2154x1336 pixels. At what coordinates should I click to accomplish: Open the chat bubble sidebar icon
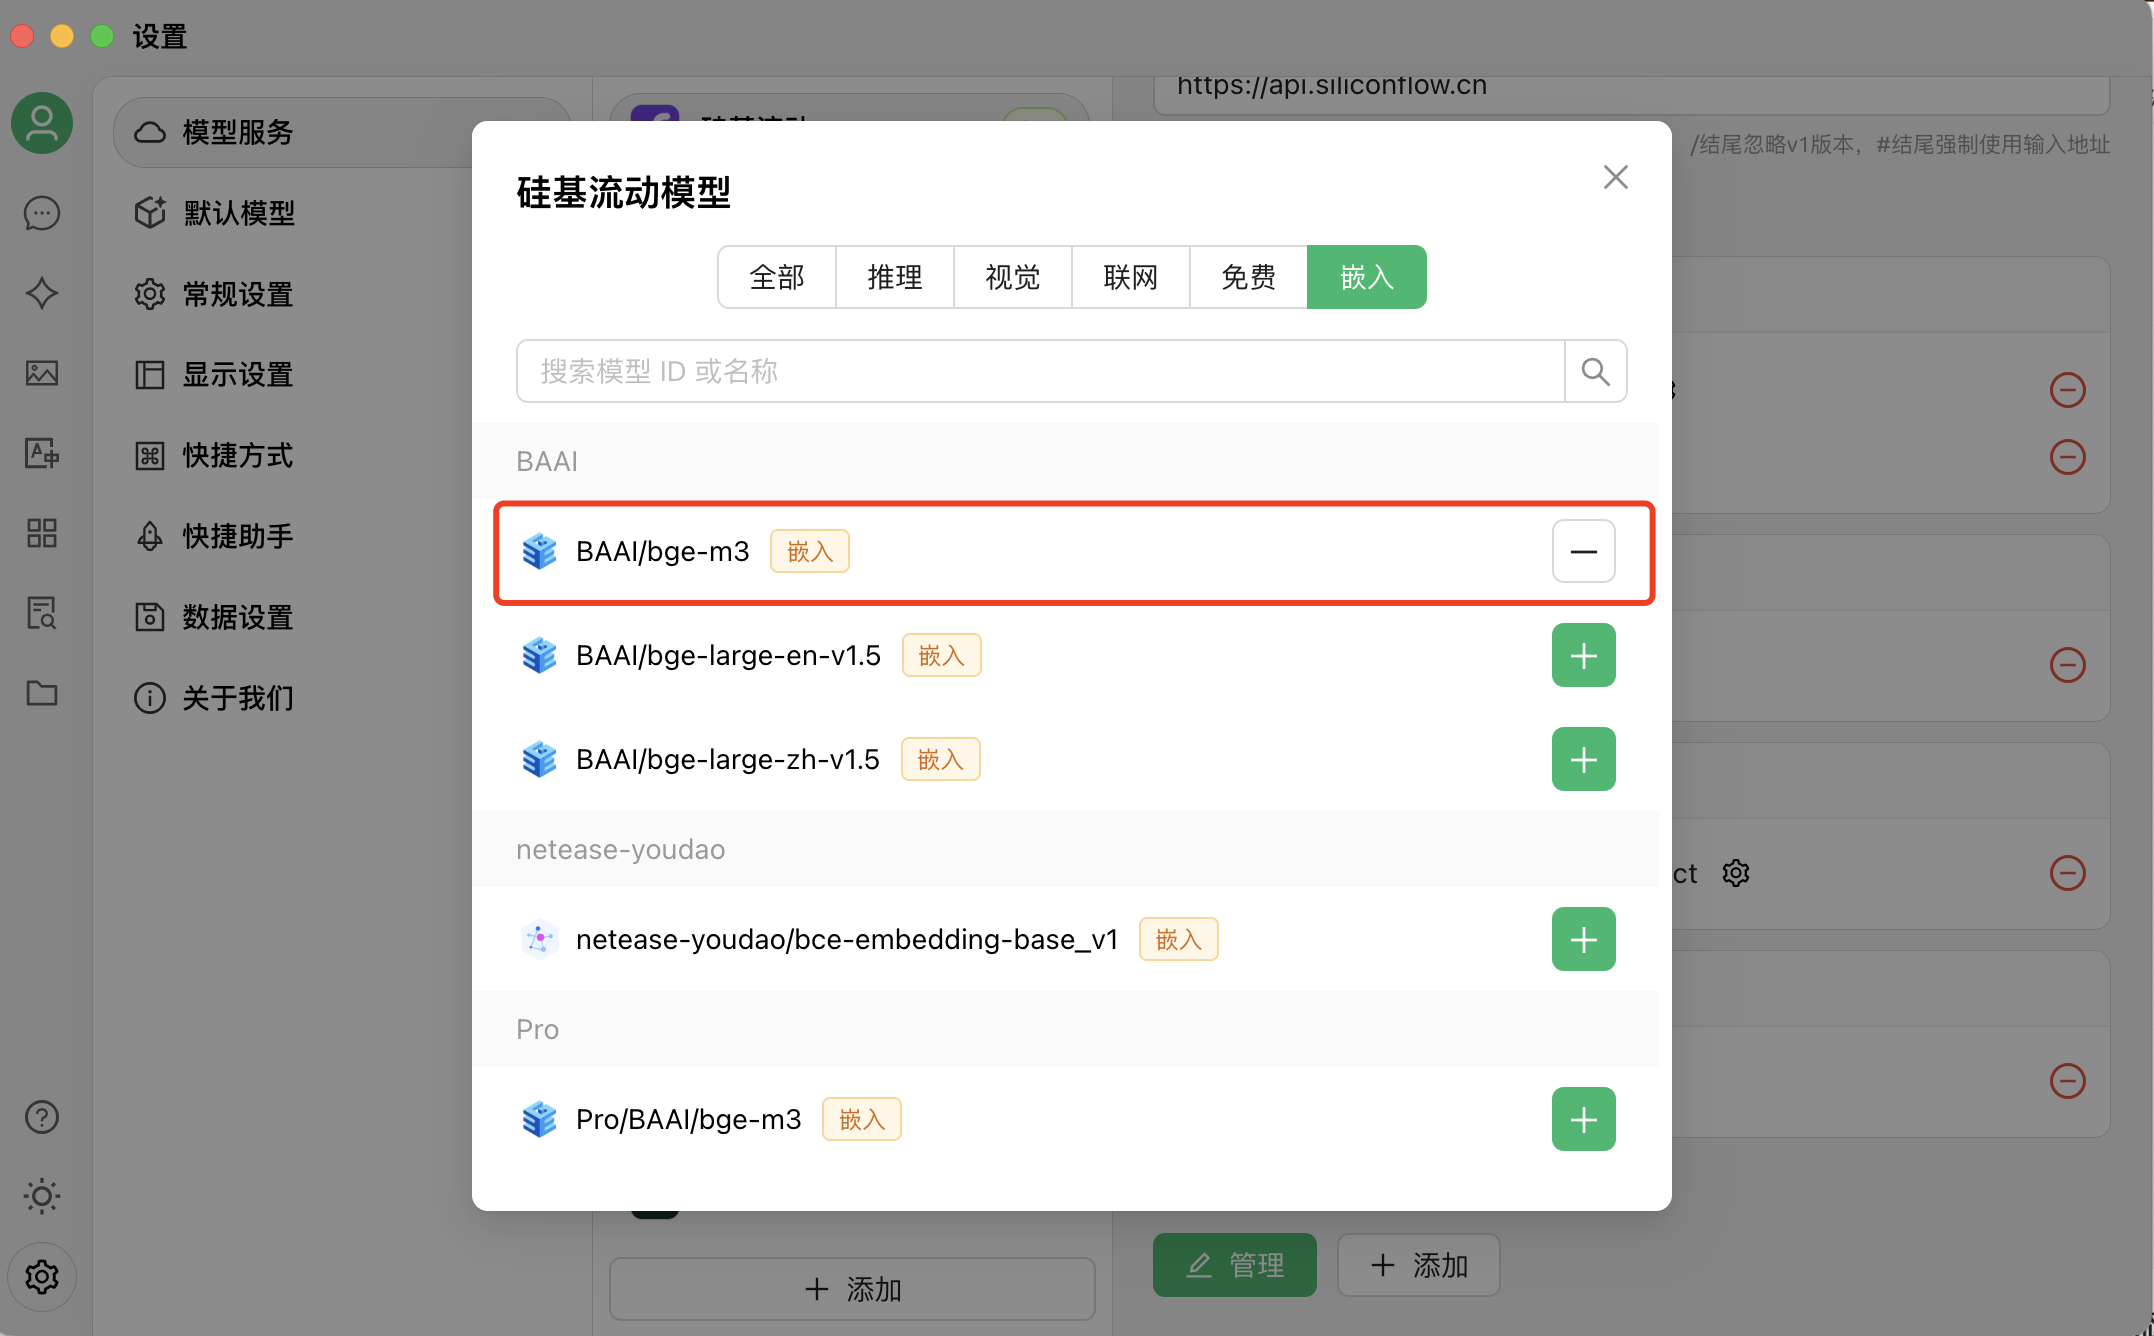42,213
